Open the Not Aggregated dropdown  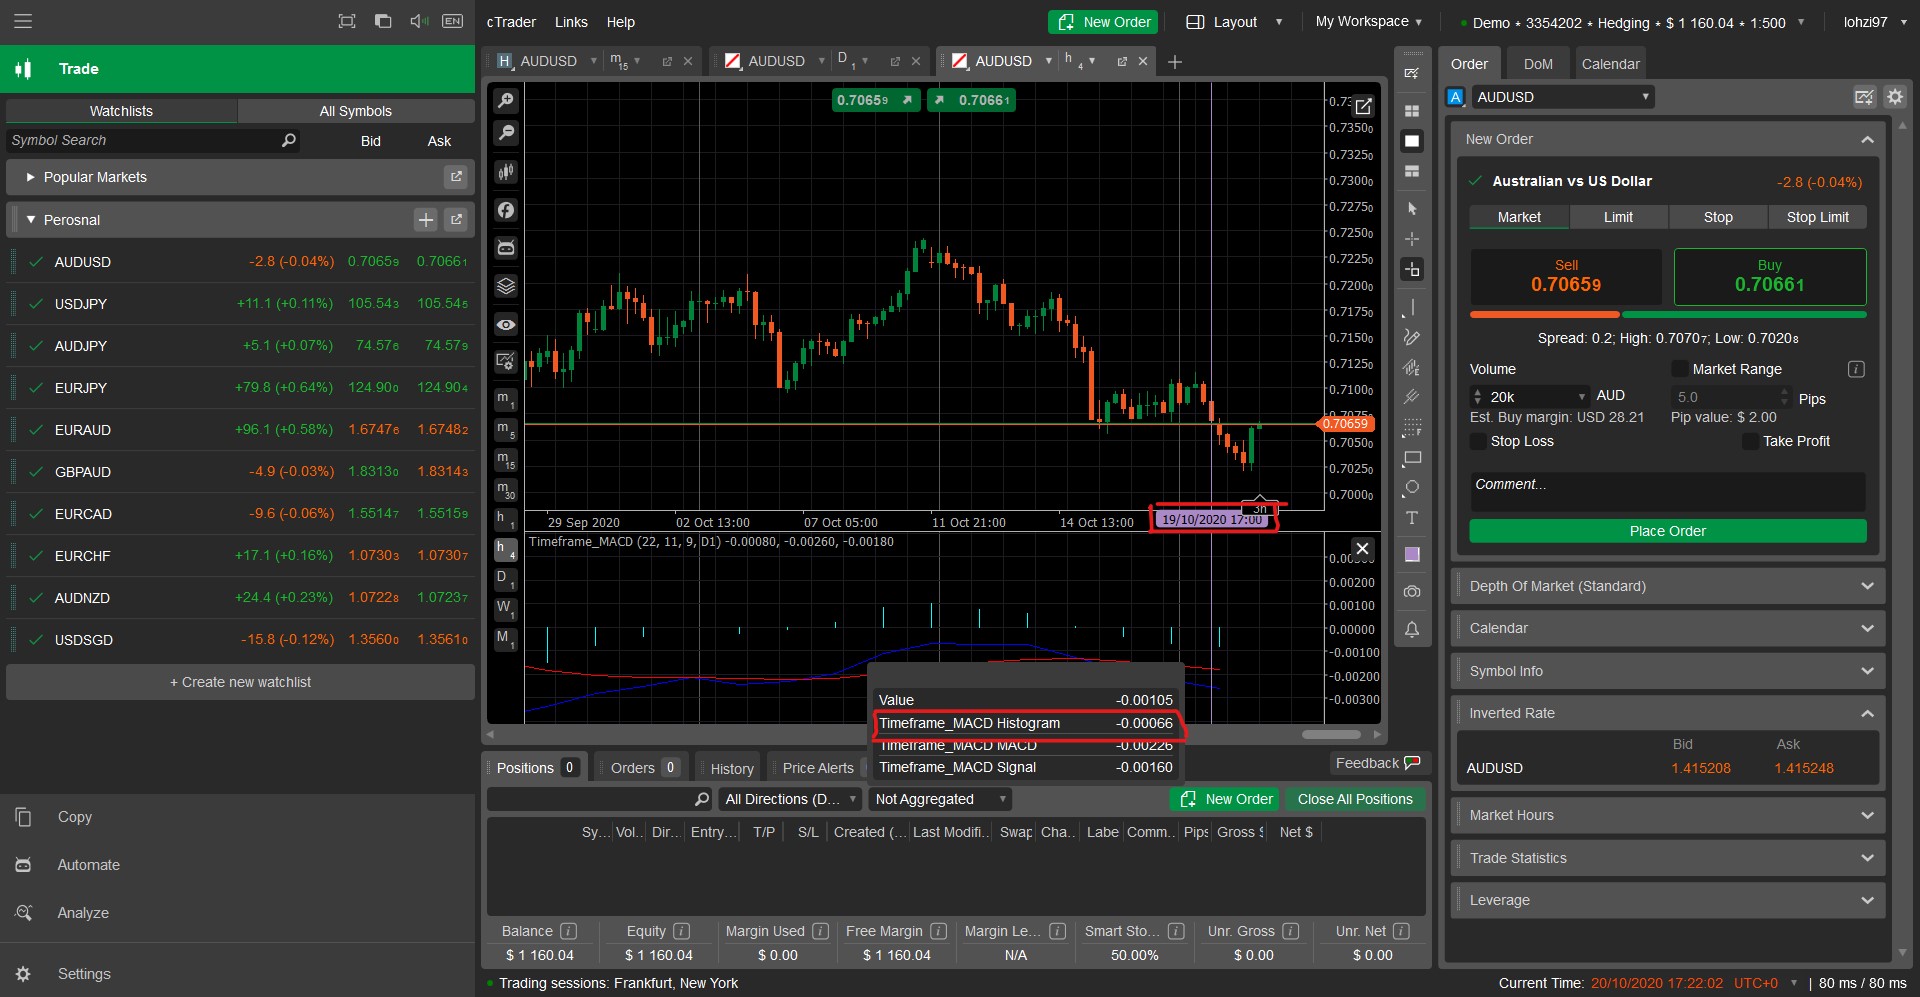[940, 799]
